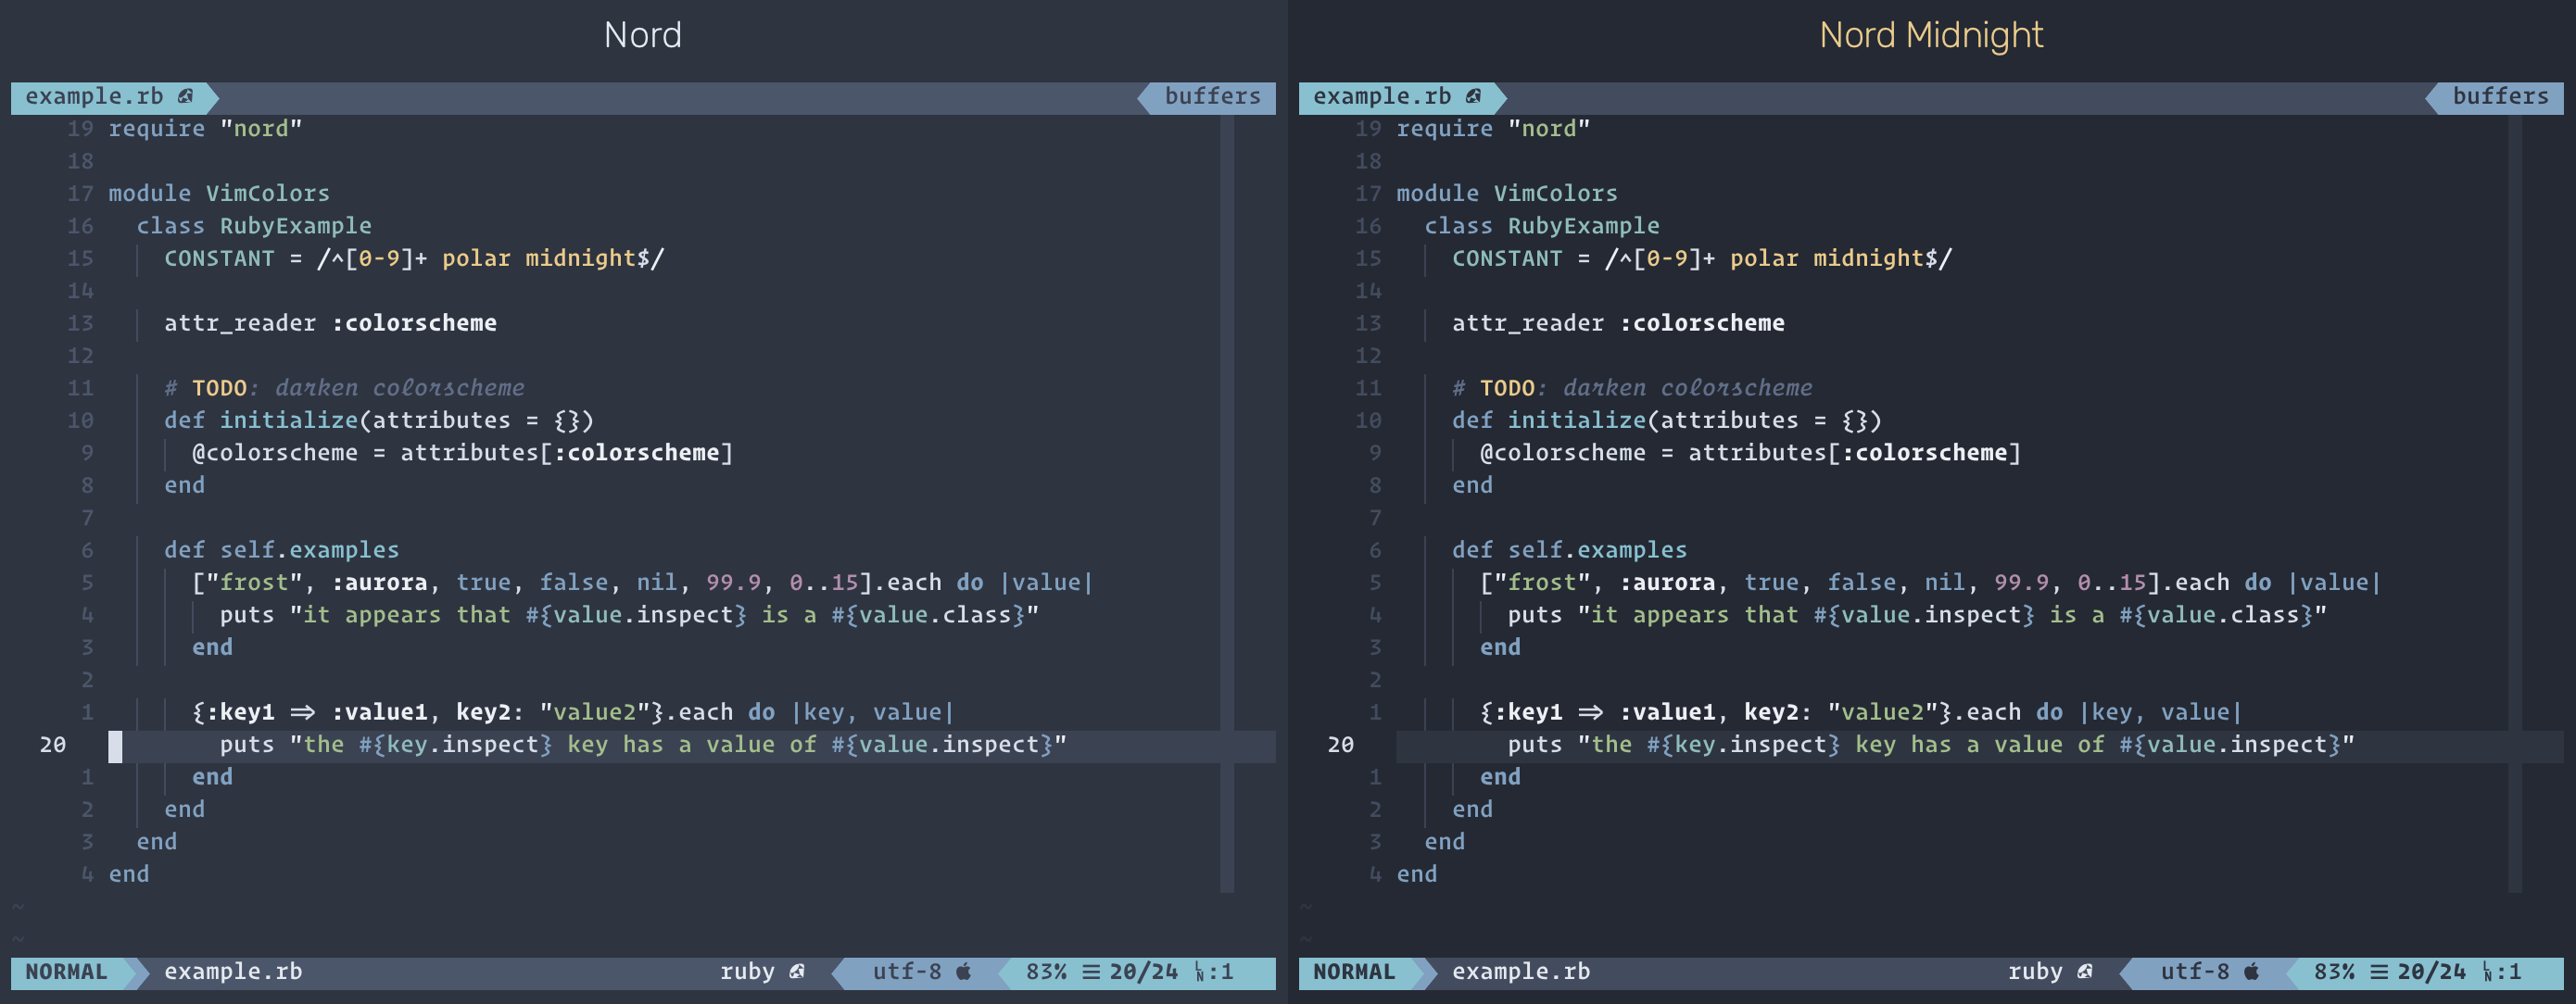Click relative line number 19 in Nord pane

click(81, 129)
